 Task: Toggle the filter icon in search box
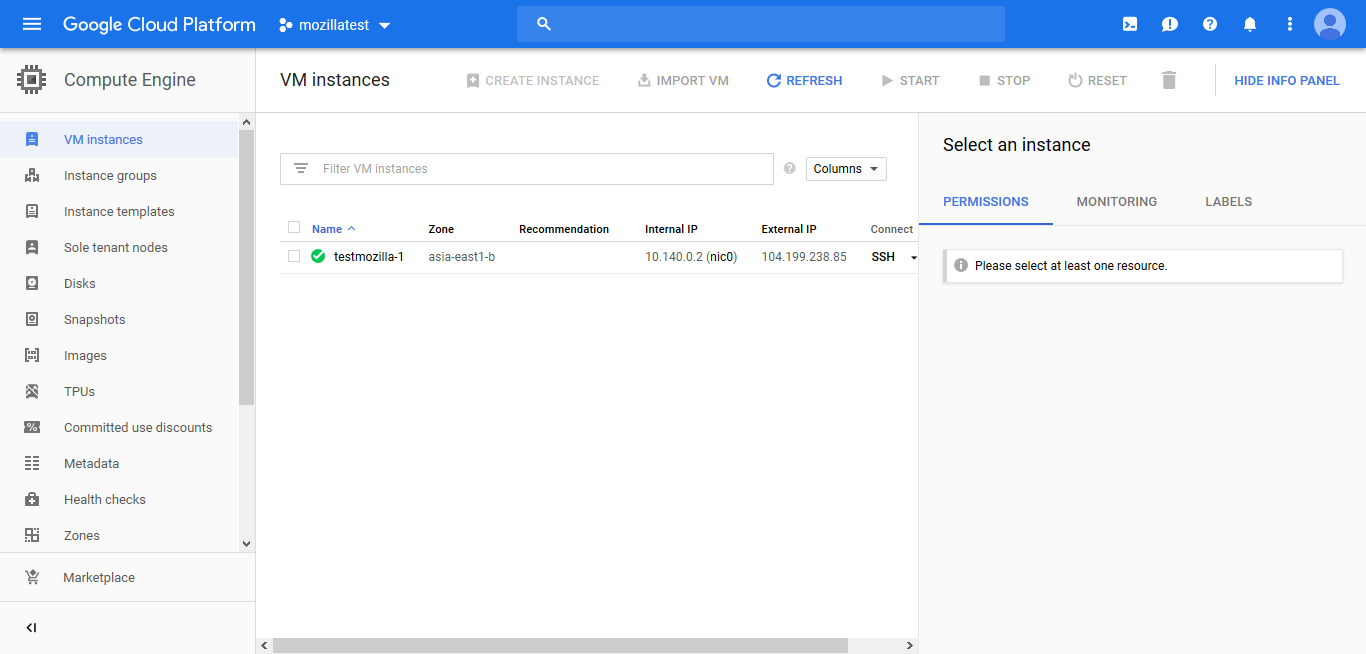[300, 168]
